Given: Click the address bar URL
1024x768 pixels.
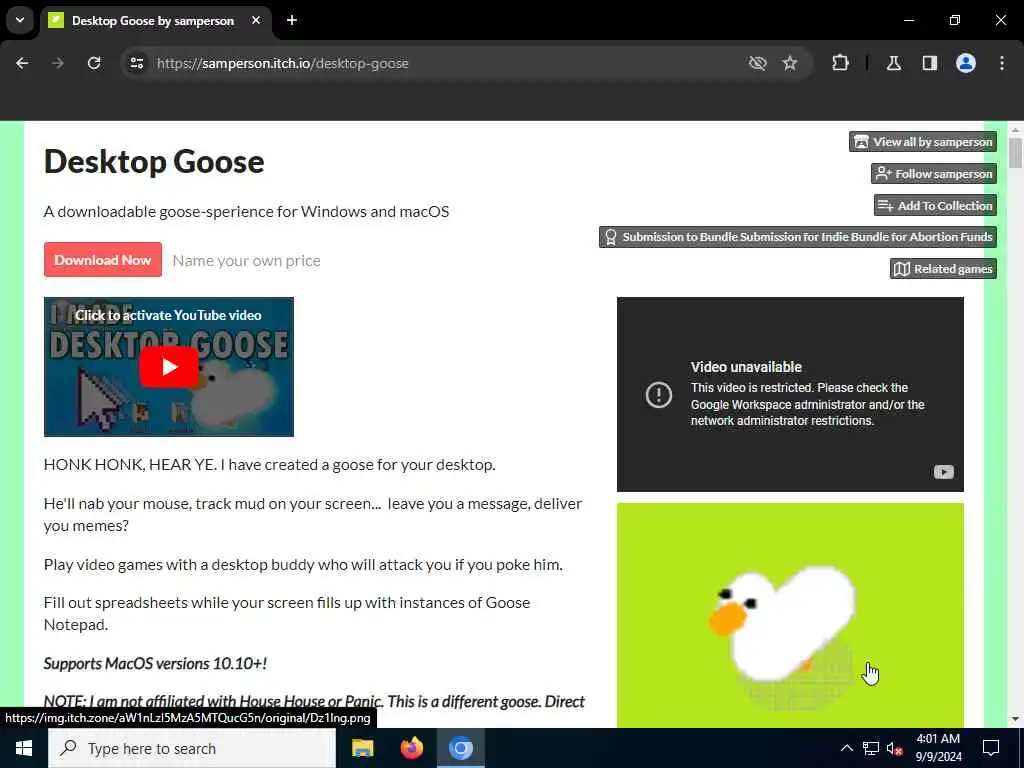Looking at the screenshot, I should pyautogui.click(x=283, y=63).
